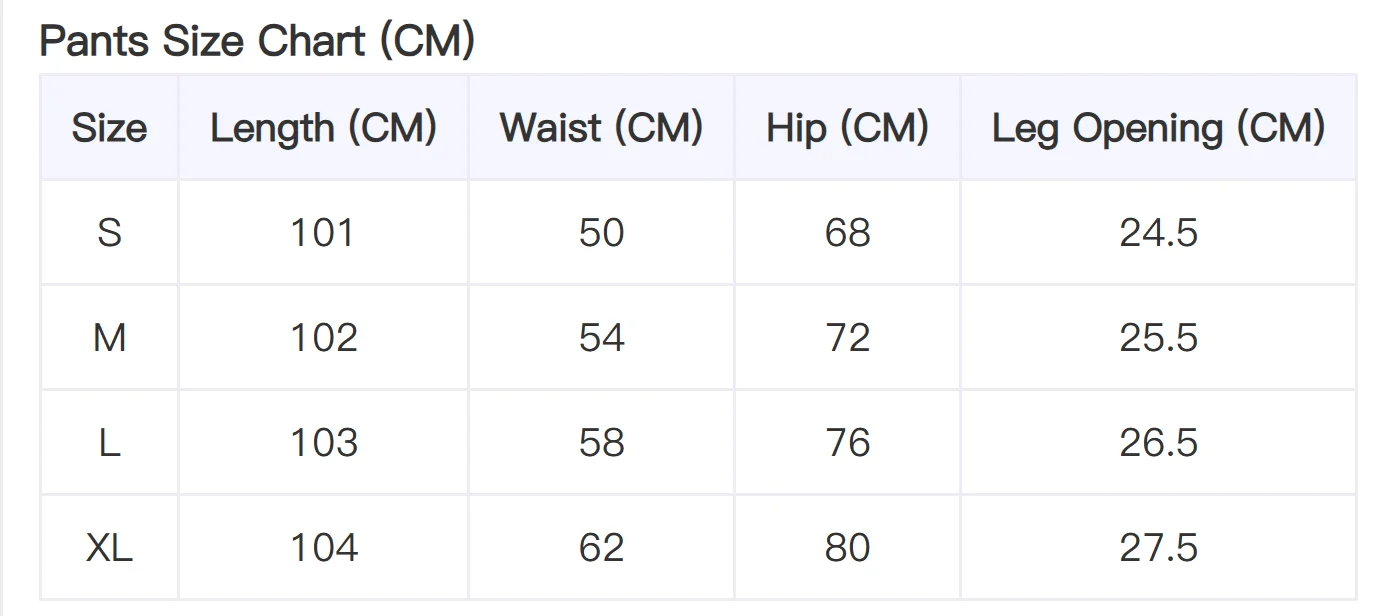This screenshot has width=1385, height=616.
Task: Select the waist value 62
Action: click(x=601, y=548)
